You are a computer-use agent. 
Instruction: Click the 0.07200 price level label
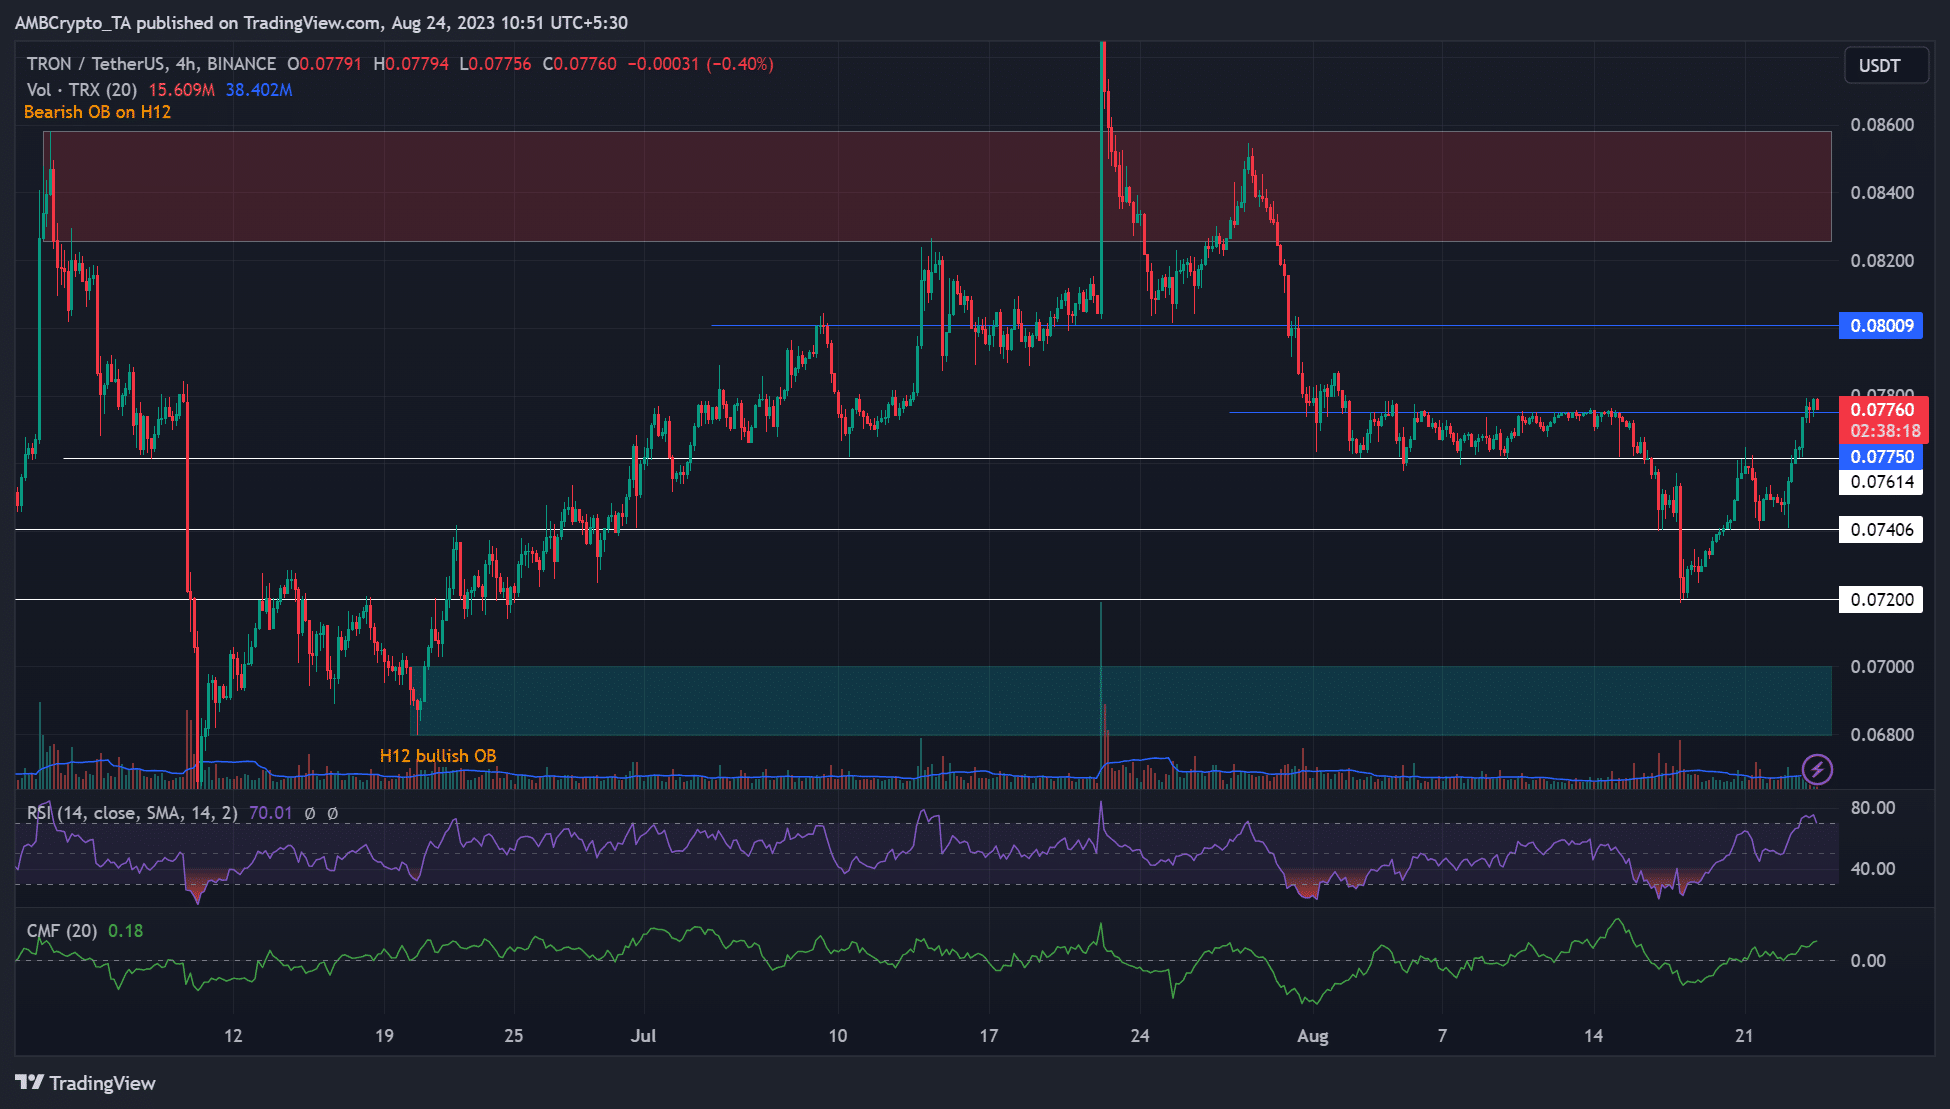tap(1881, 600)
